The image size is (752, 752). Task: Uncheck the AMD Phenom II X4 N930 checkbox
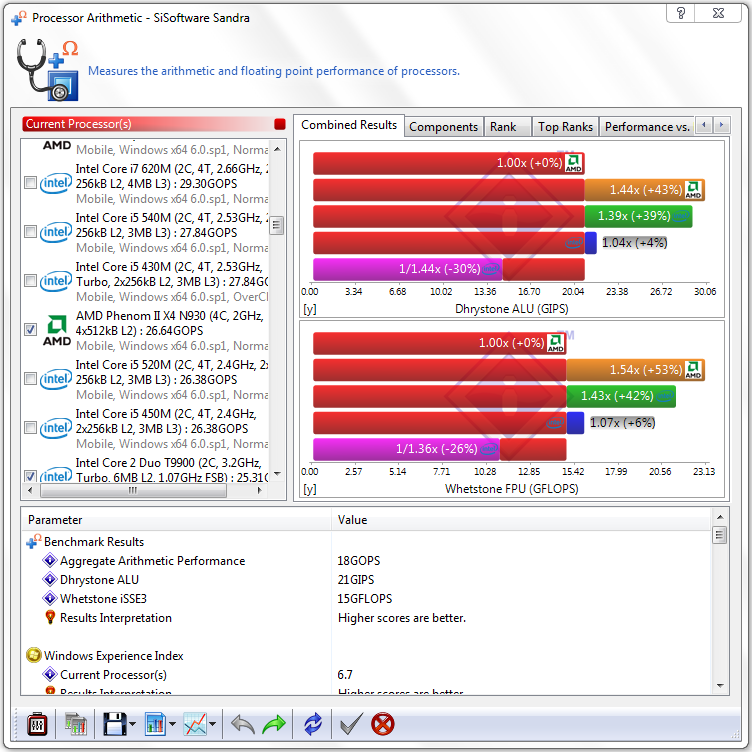30,329
